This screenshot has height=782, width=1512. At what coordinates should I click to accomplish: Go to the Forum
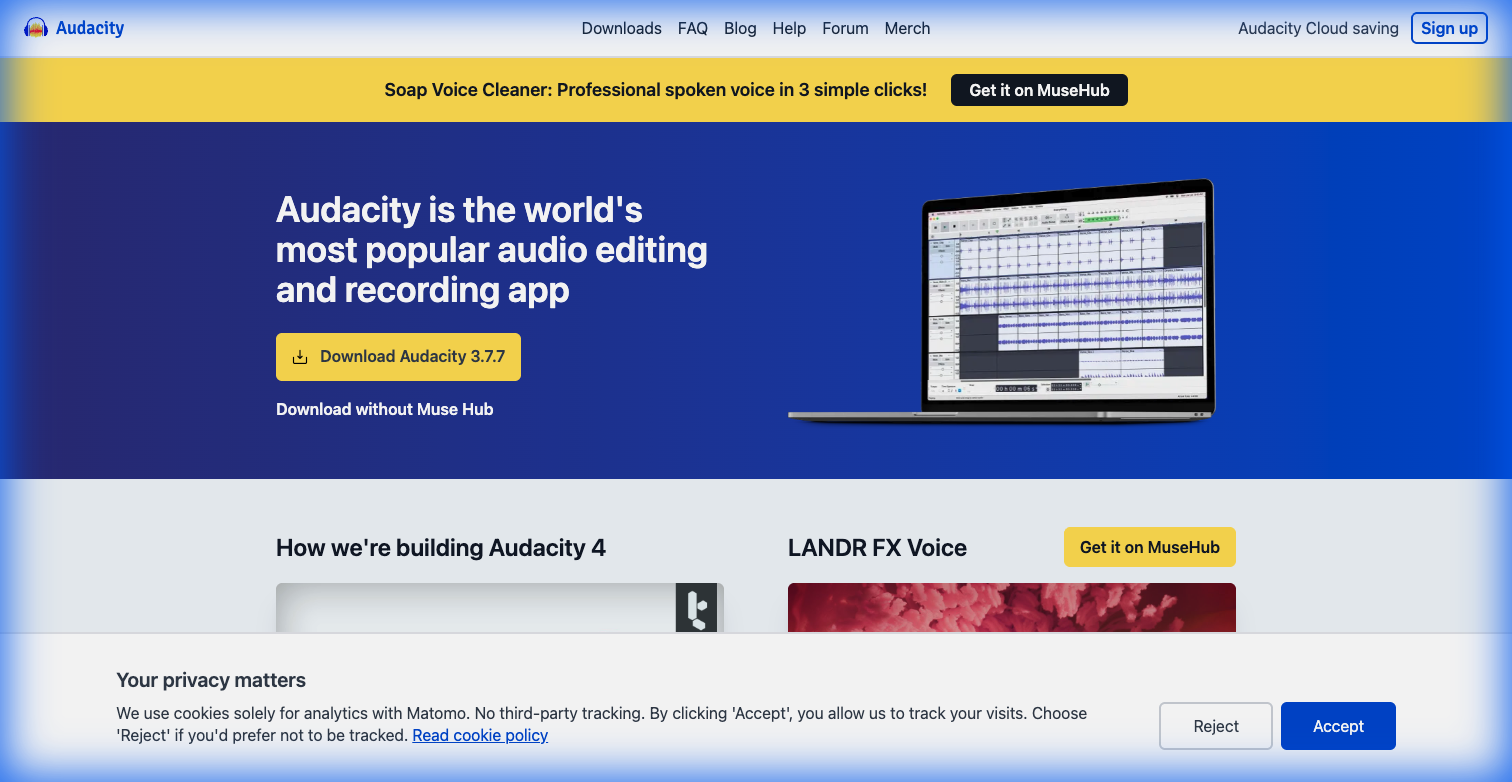point(845,28)
